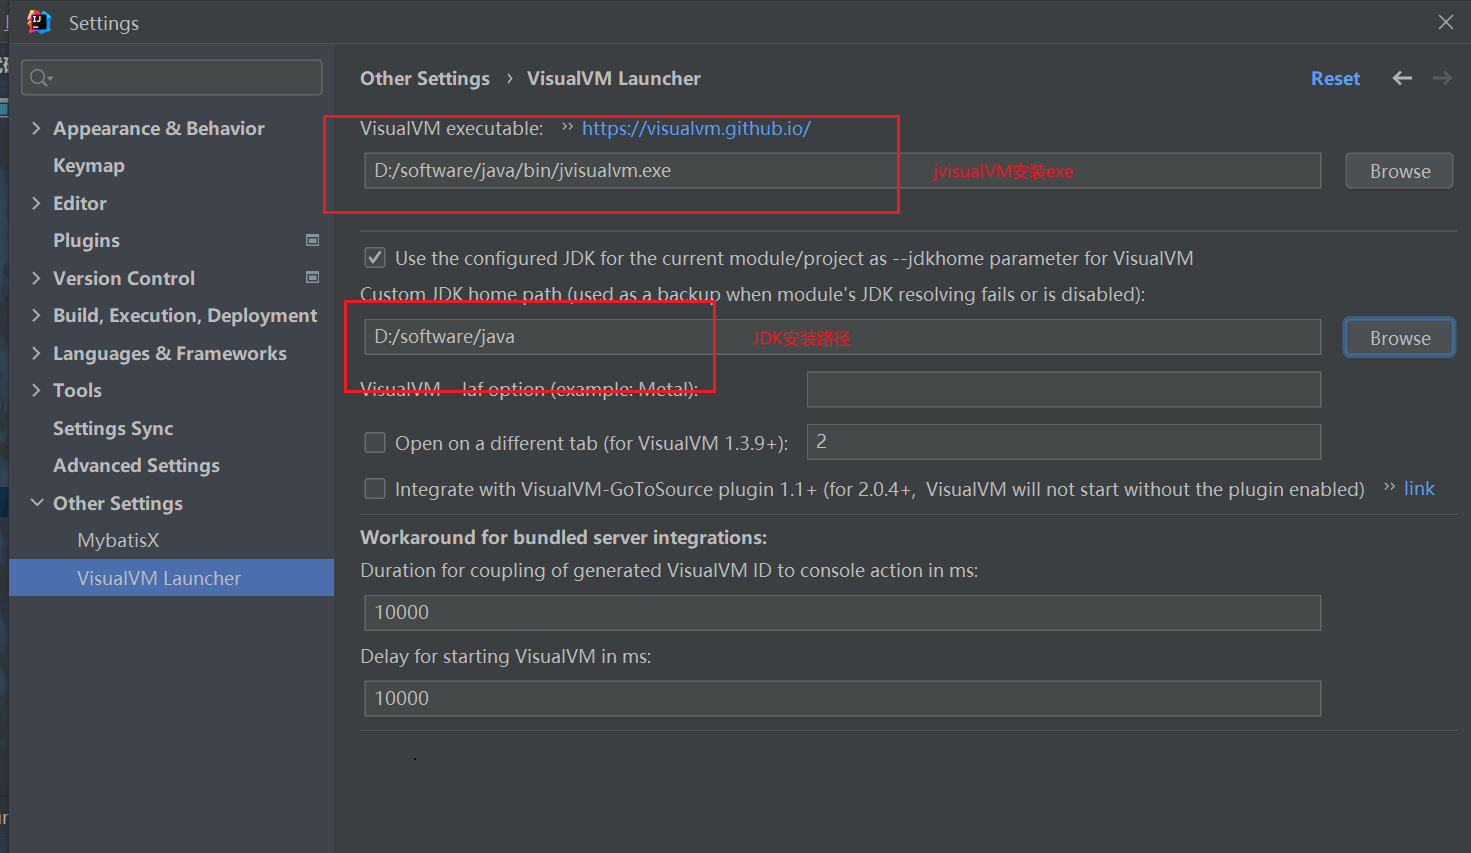Expand the Build, Execution, Deployment node
The width and height of the screenshot is (1471, 853).
[36, 316]
